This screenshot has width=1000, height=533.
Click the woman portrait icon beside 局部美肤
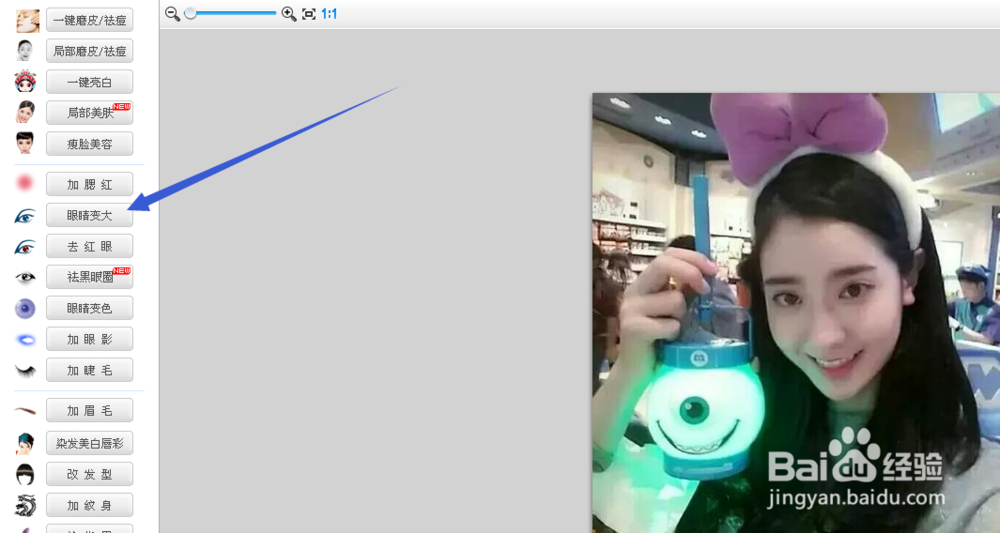pos(25,112)
